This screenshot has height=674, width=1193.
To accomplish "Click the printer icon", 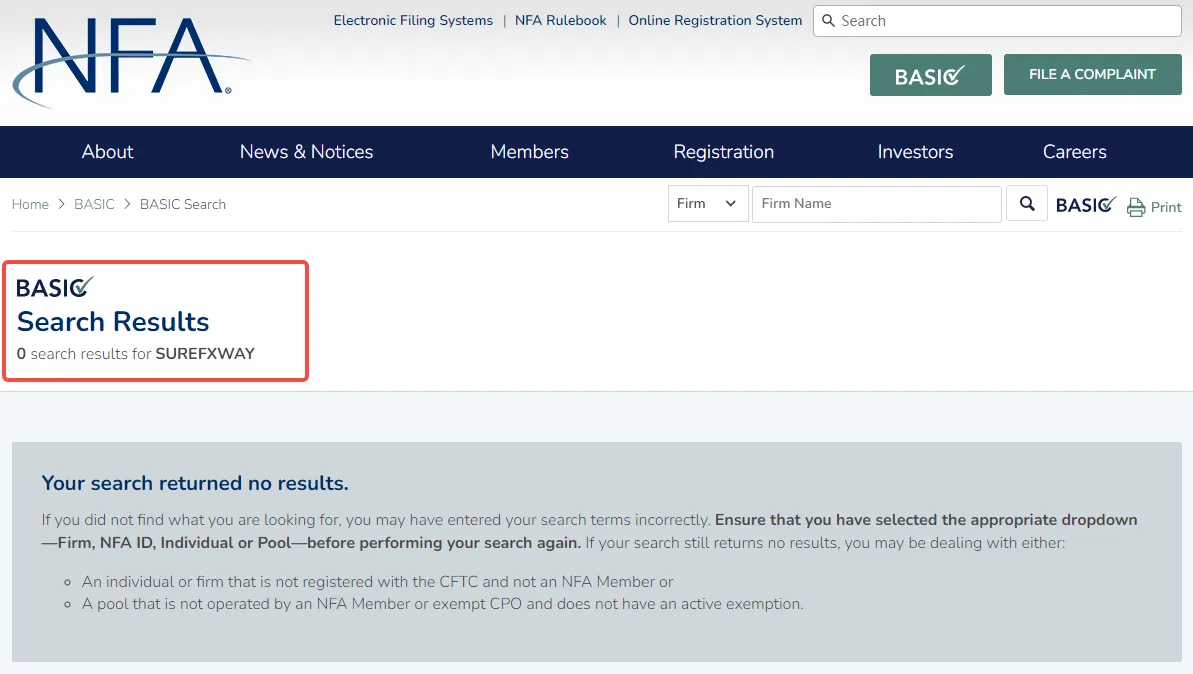I will [x=1136, y=207].
